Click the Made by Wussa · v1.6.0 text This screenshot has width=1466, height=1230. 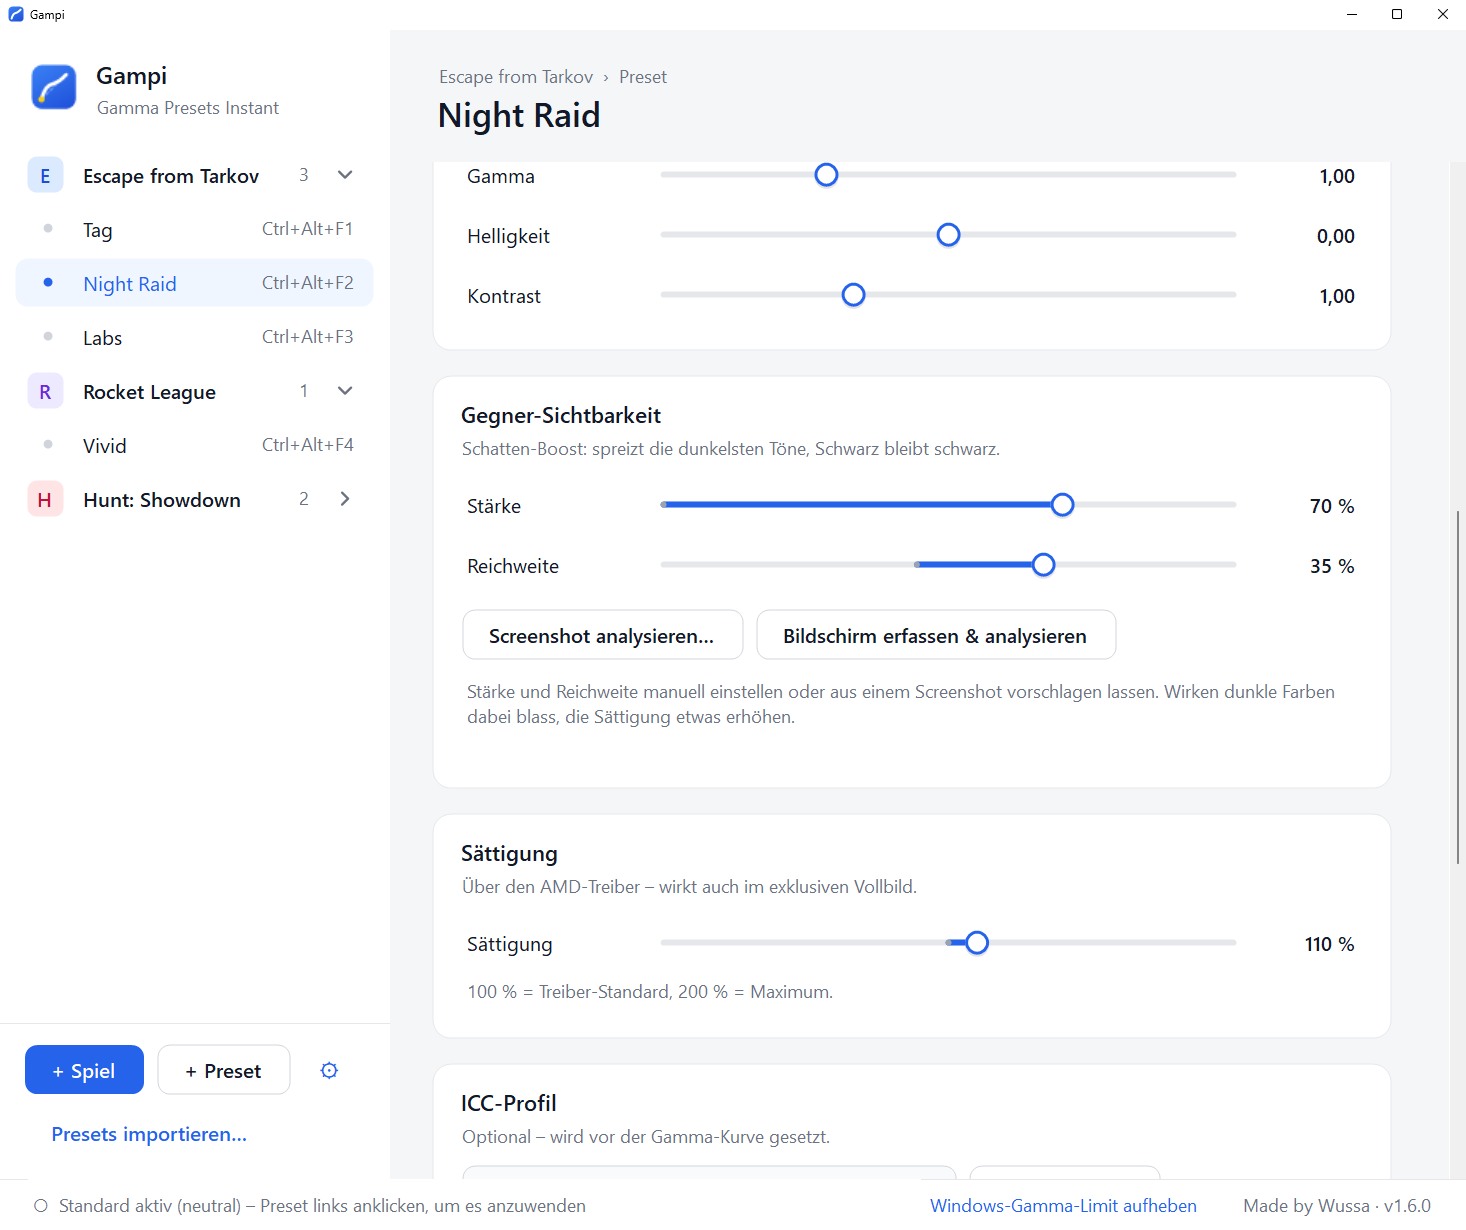pyautogui.click(x=1337, y=1206)
